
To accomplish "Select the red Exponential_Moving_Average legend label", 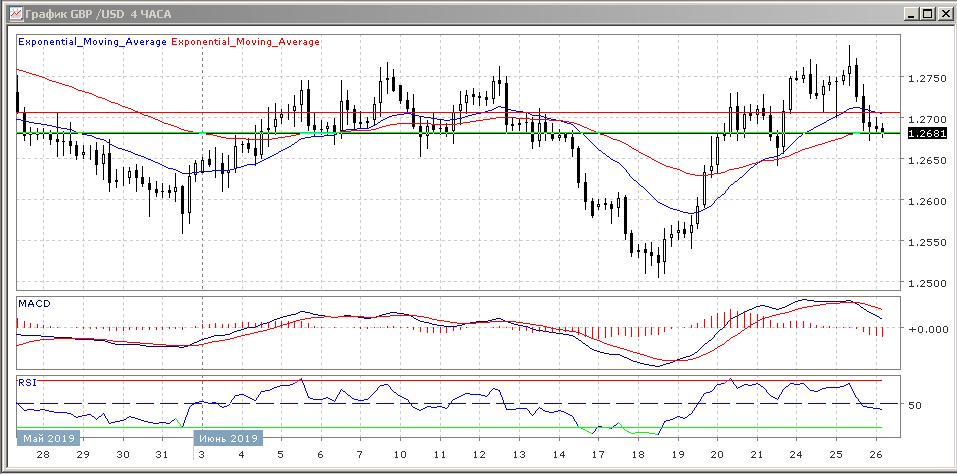I will click(x=247, y=42).
